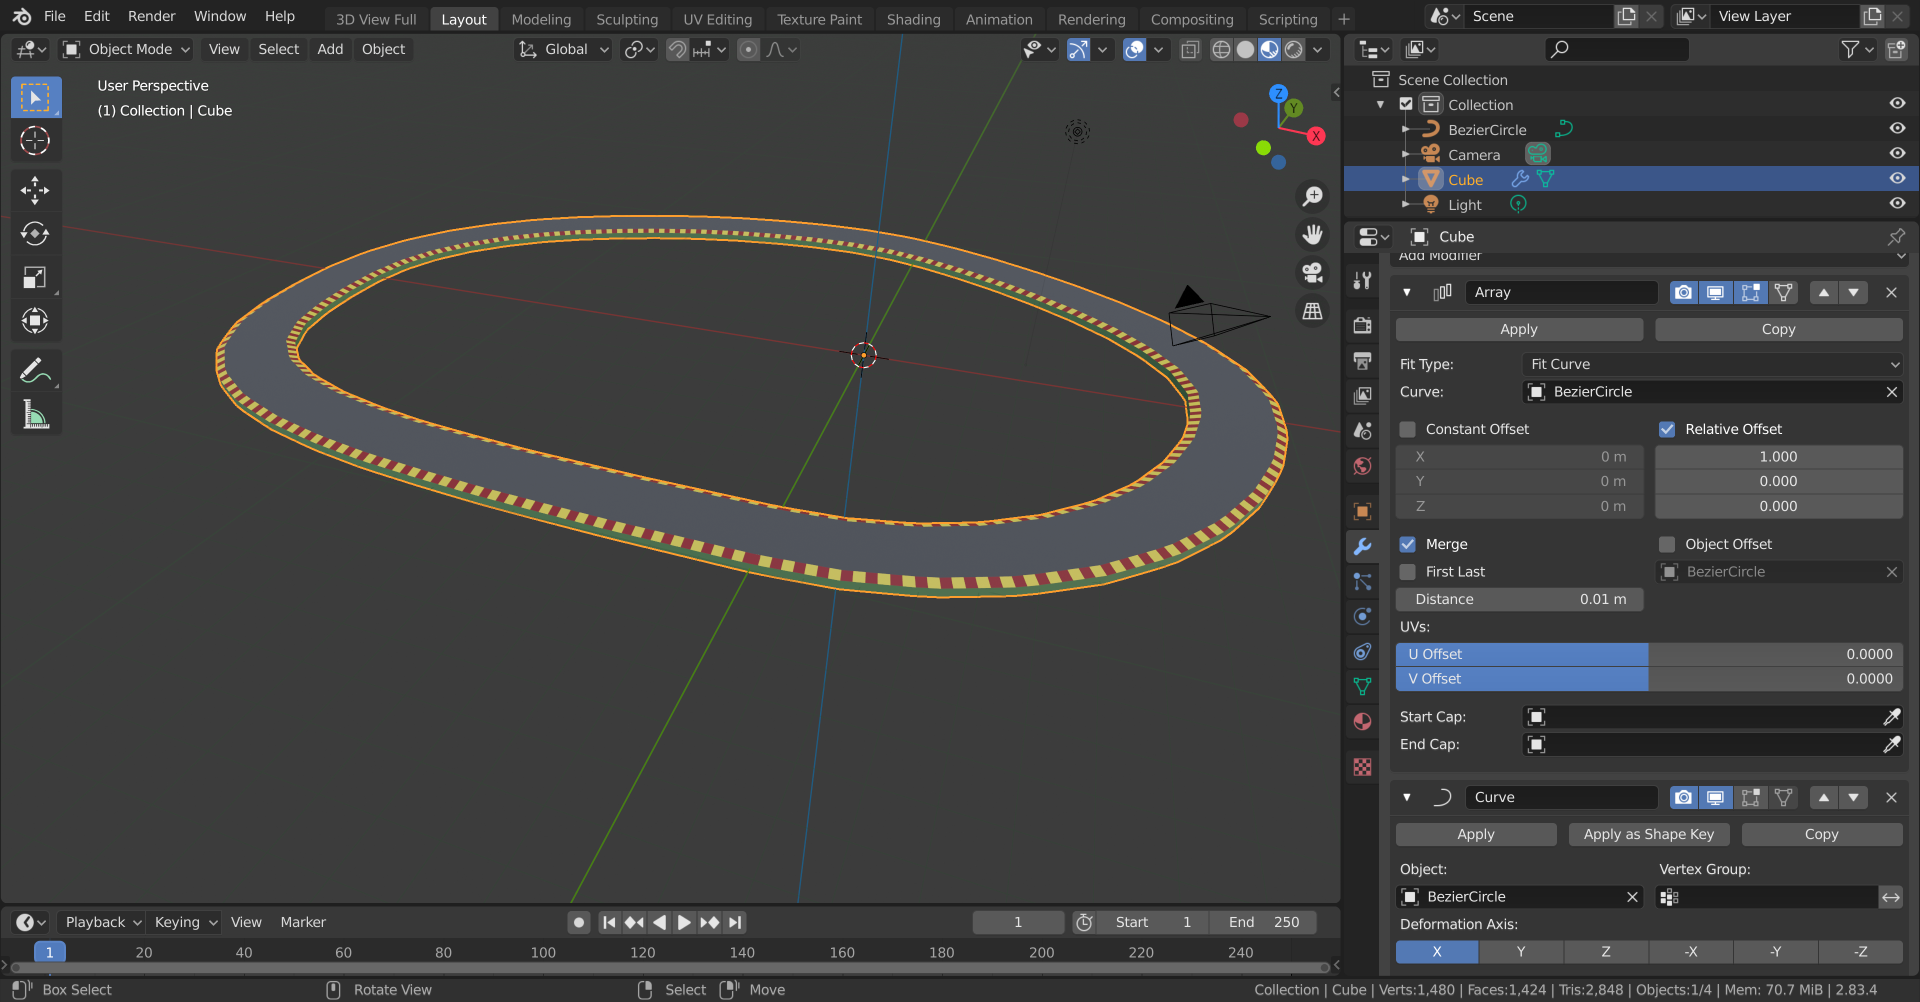Open Particles properties tab
The width and height of the screenshot is (1920, 1002).
pos(1362,581)
